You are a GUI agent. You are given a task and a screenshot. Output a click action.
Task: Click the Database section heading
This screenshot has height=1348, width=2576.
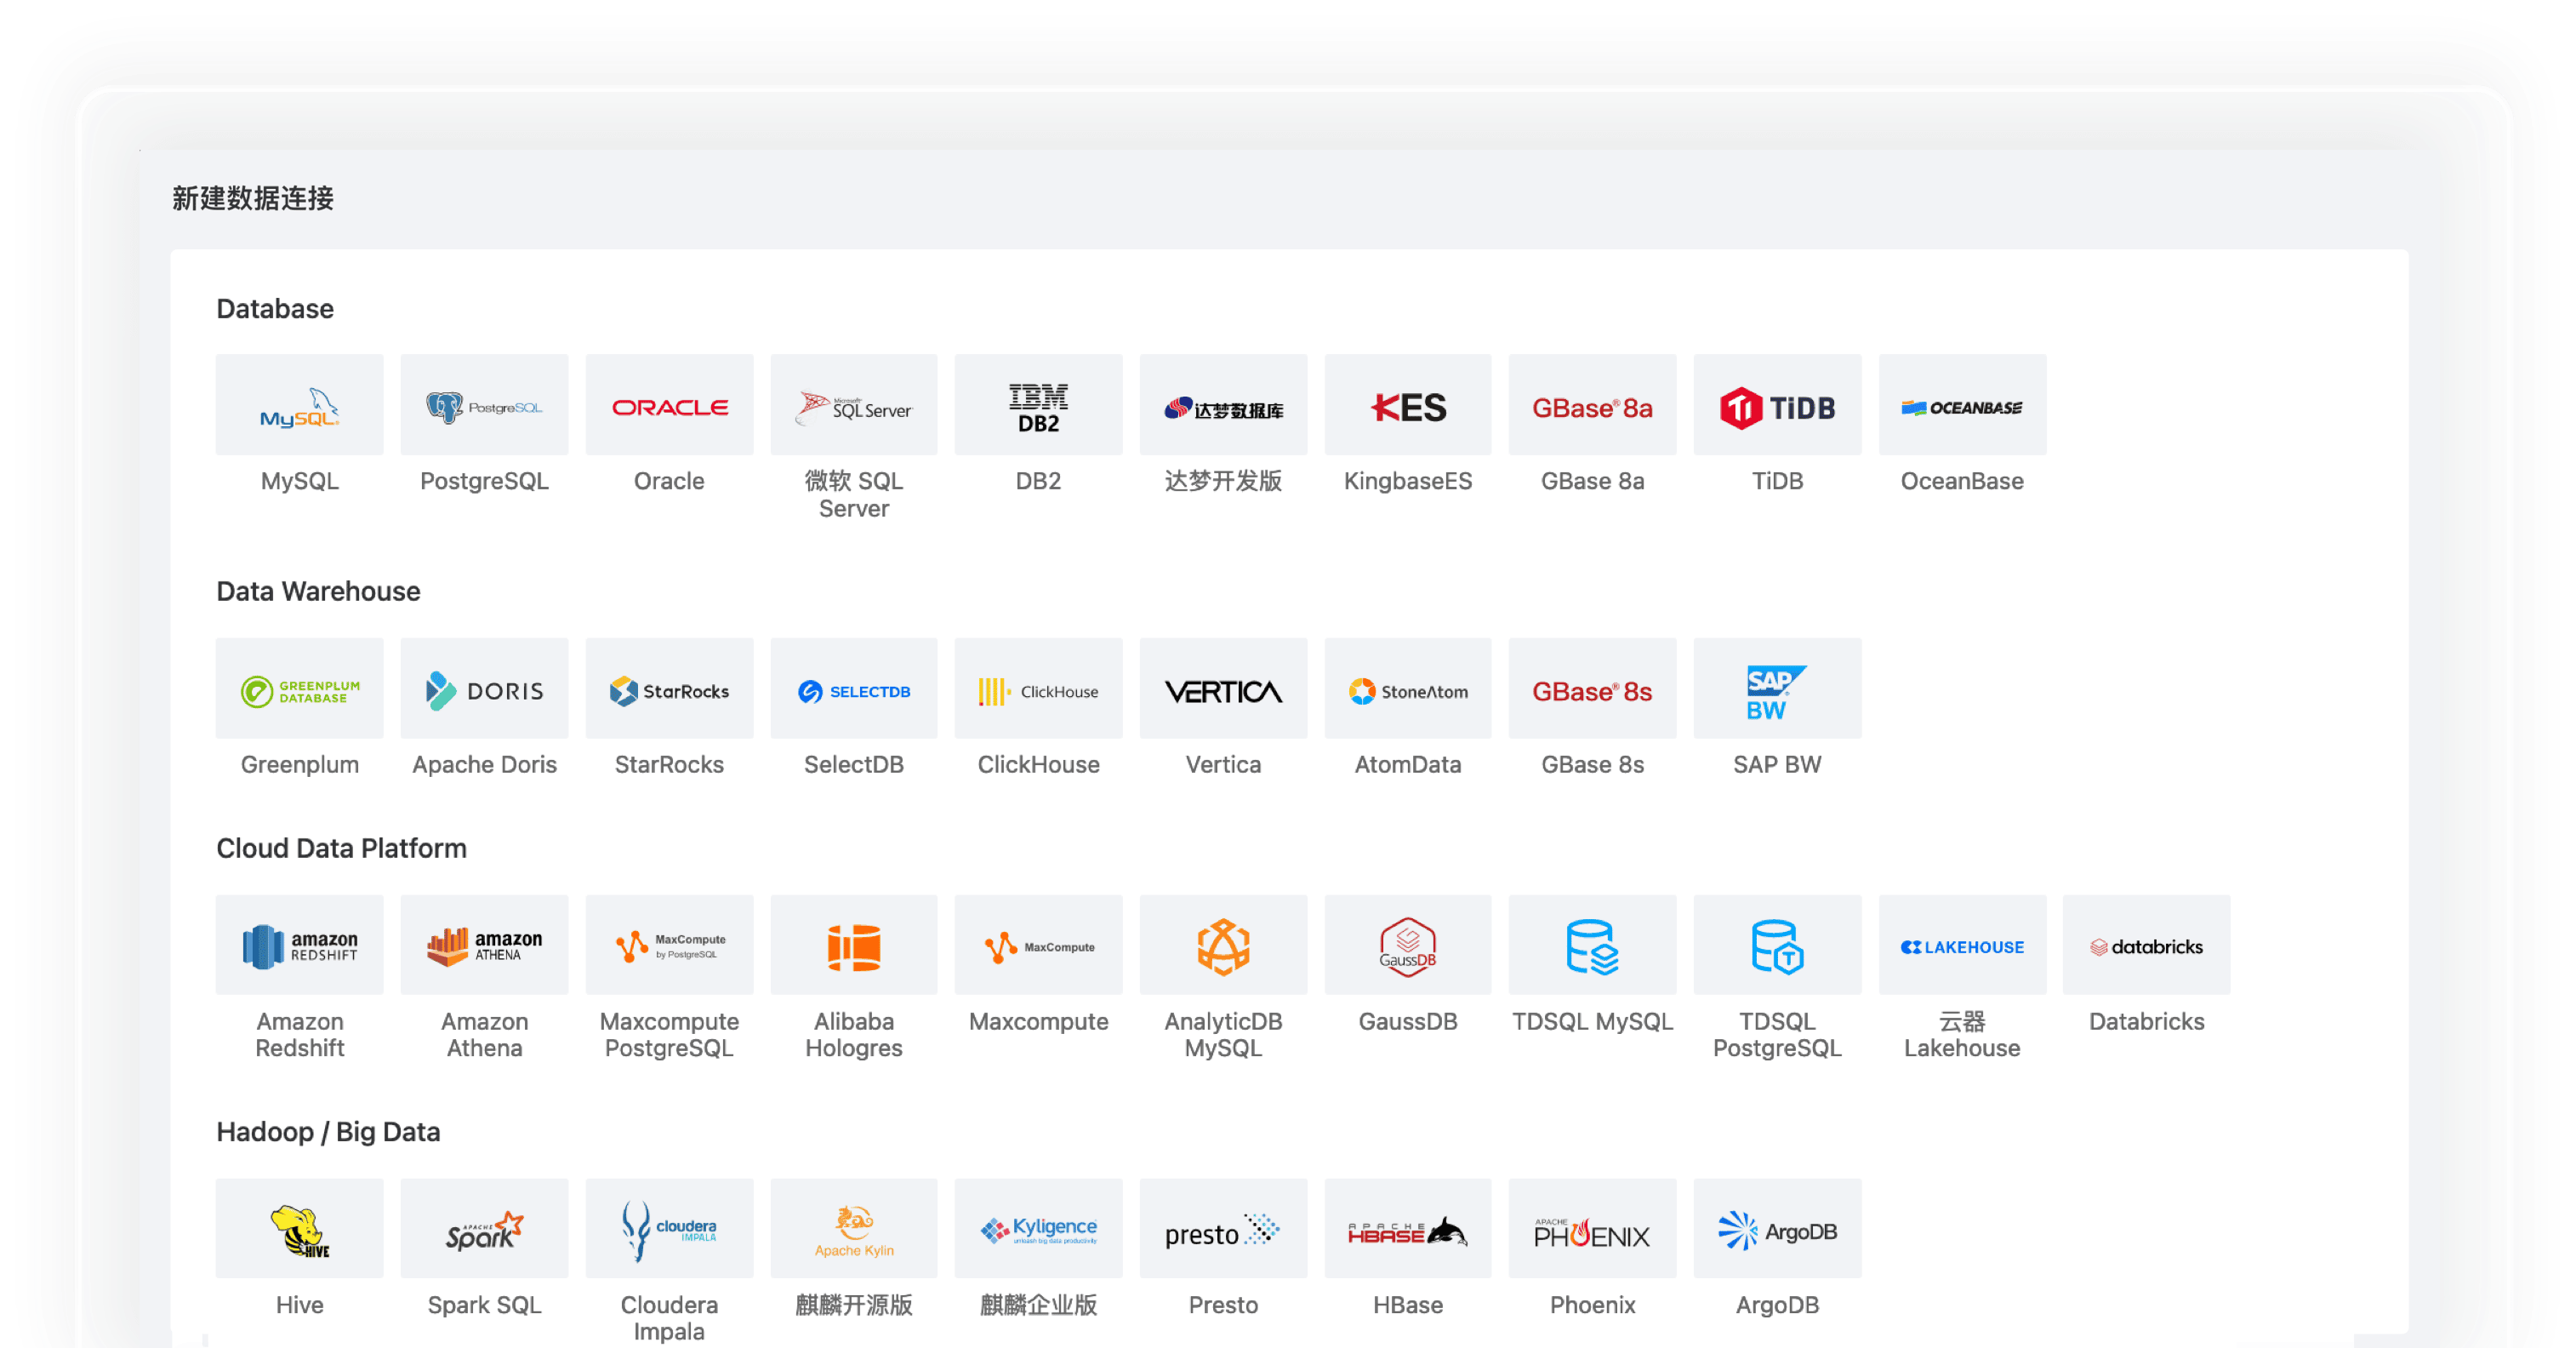(275, 309)
